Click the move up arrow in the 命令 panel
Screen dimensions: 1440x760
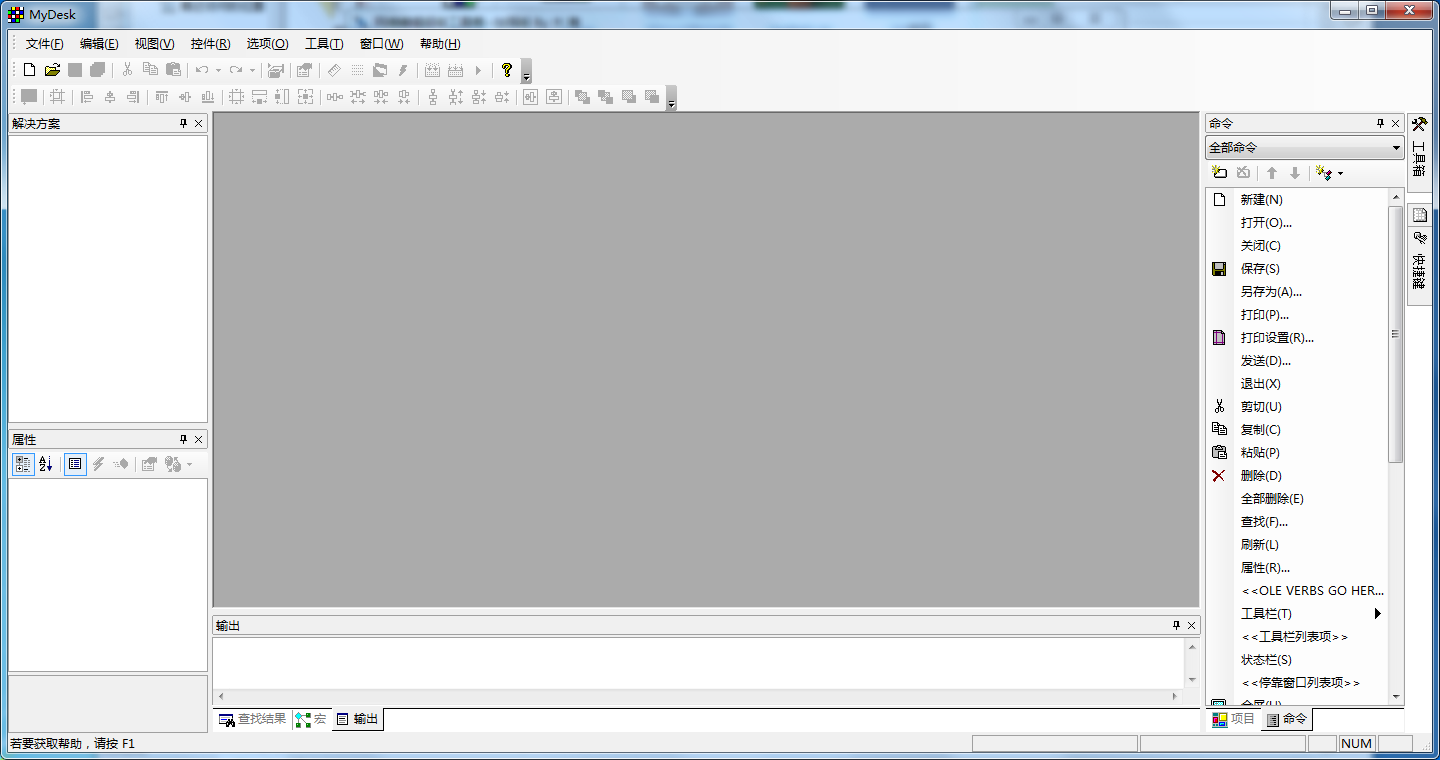coord(1272,173)
